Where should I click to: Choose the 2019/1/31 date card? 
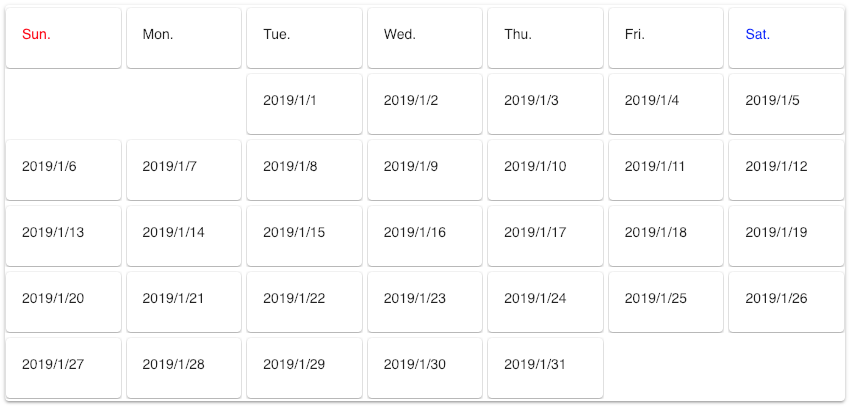point(545,368)
